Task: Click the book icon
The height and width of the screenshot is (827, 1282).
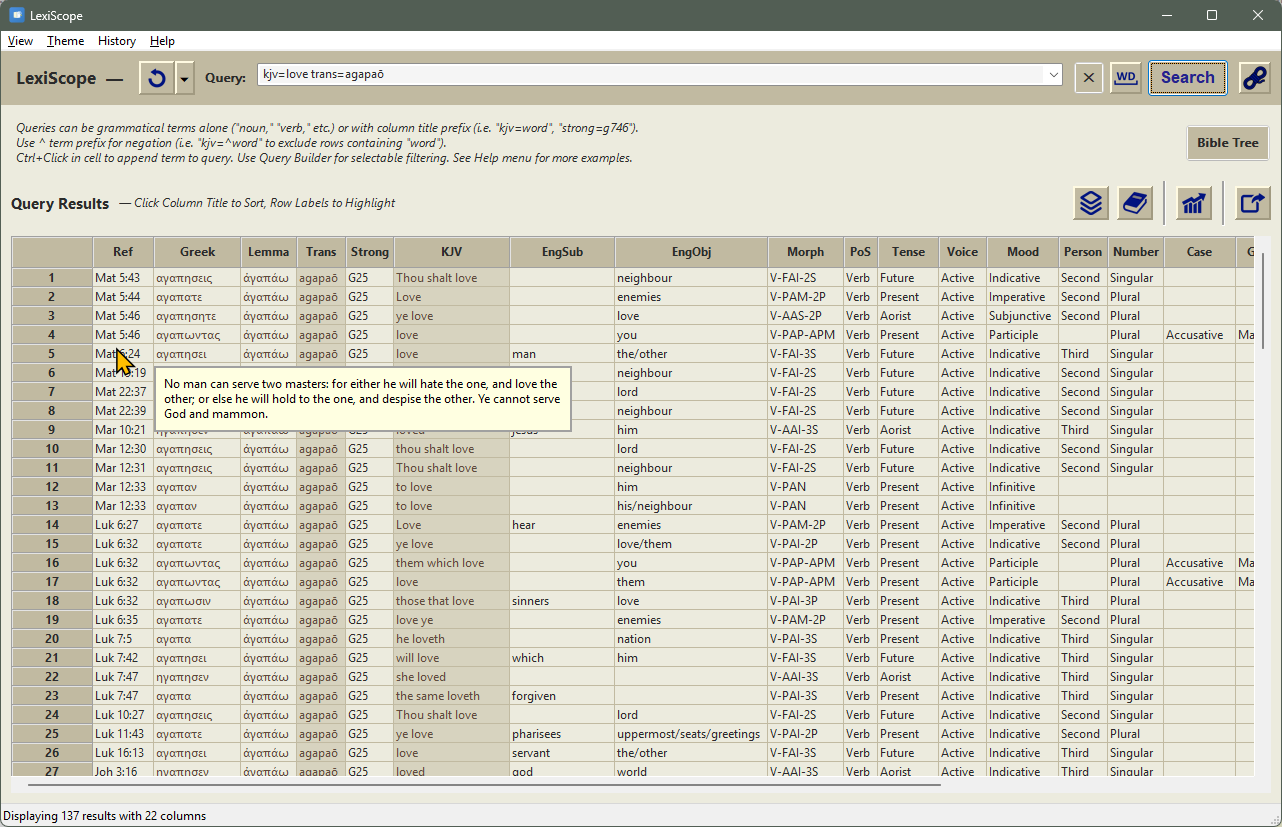Action: click(x=1134, y=203)
